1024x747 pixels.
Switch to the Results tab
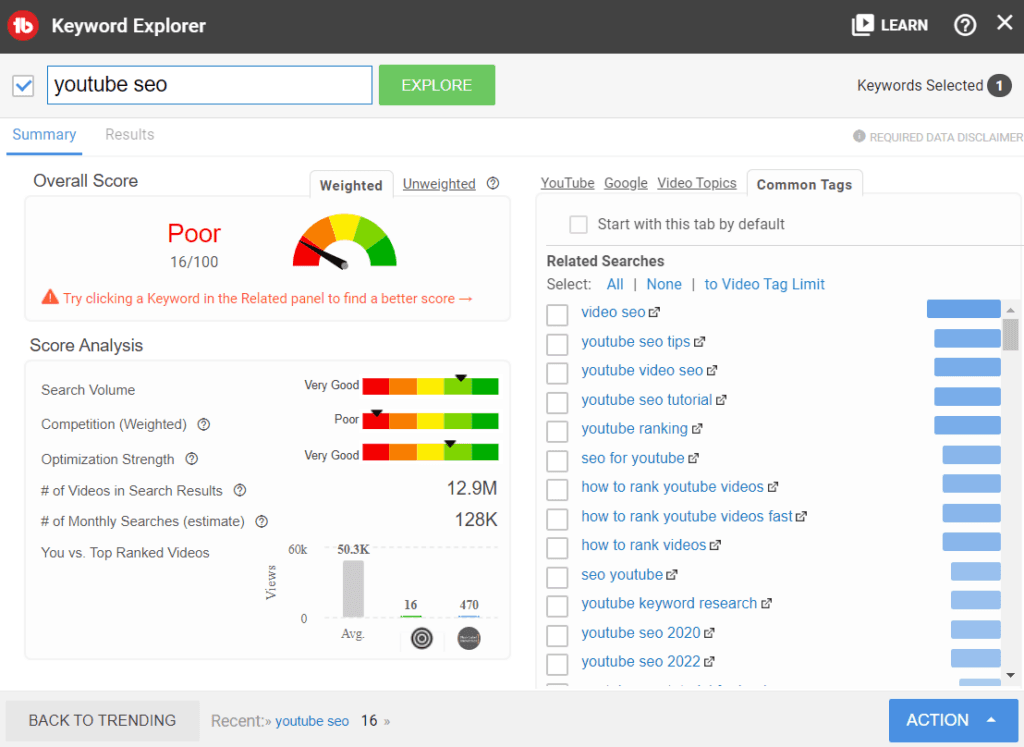(x=130, y=135)
